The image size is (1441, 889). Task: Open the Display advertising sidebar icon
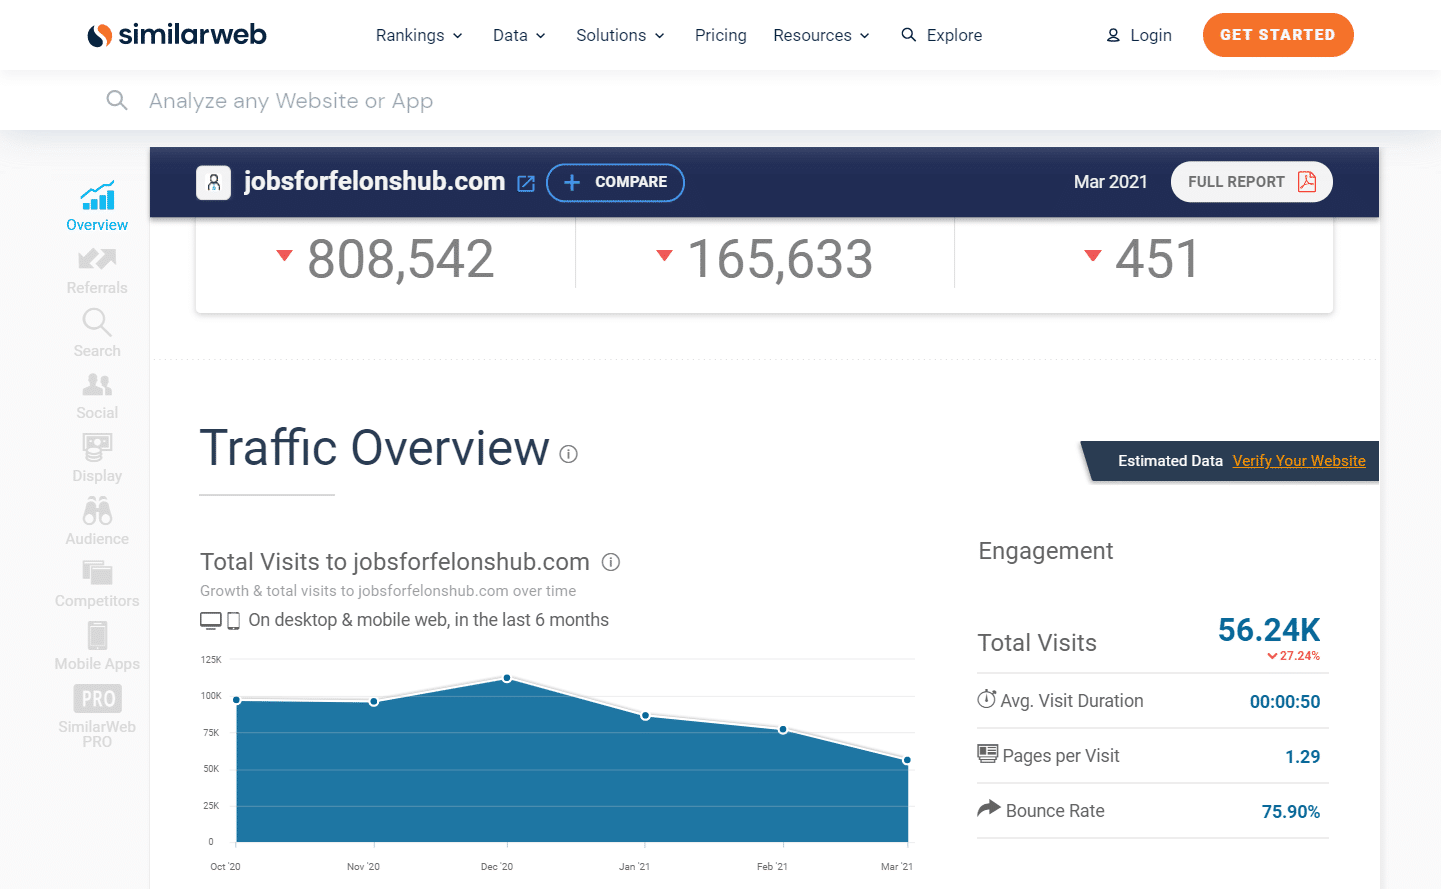(x=96, y=449)
